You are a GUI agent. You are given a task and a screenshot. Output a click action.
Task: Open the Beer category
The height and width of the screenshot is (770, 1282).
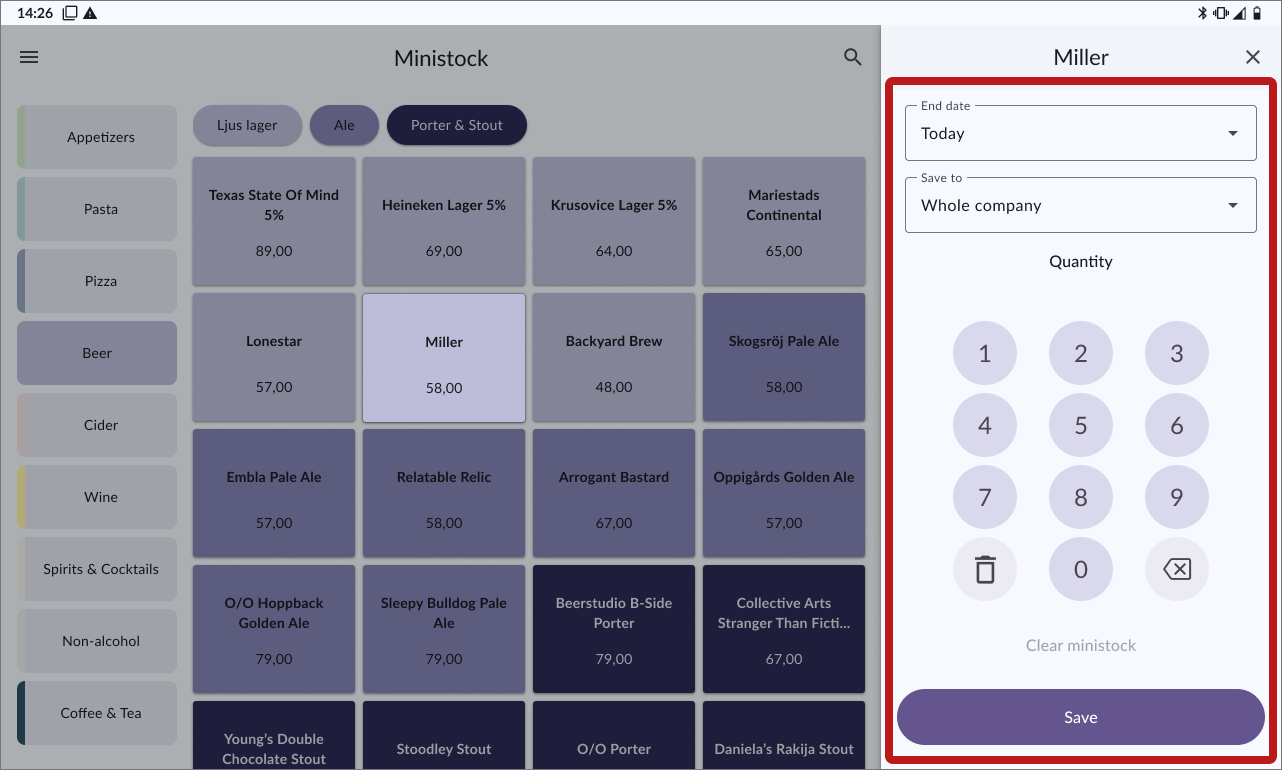pos(97,353)
